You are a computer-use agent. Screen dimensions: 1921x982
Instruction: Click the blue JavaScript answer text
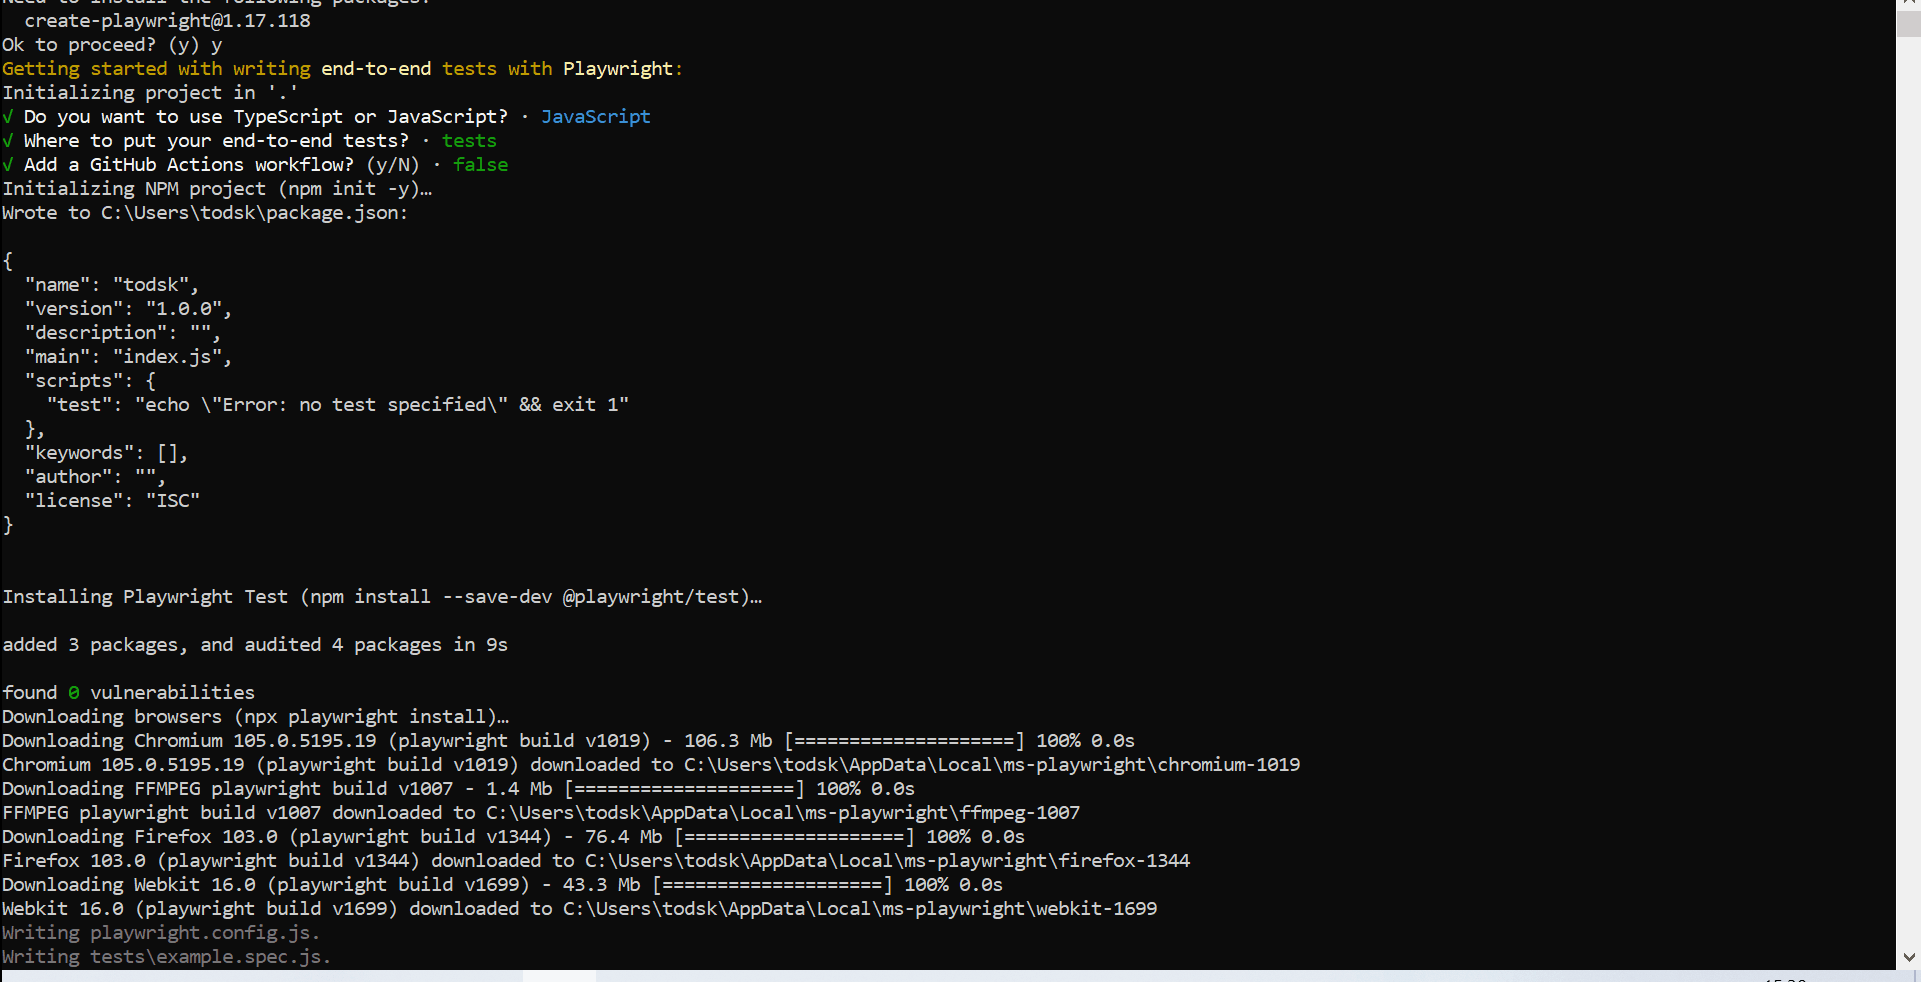tap(596, 117)
